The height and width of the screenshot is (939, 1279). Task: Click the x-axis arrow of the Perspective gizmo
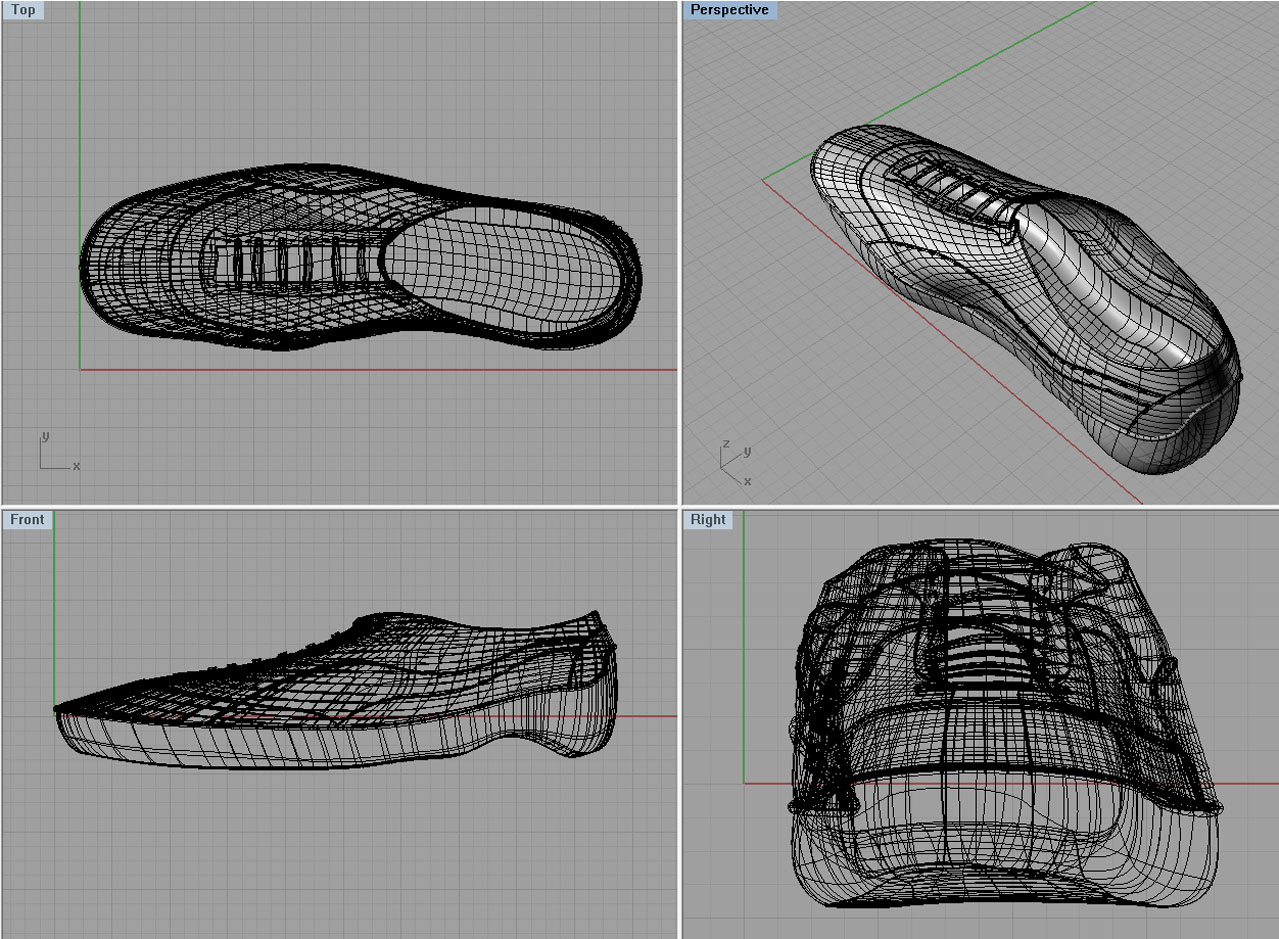click(x=731, y=476)
